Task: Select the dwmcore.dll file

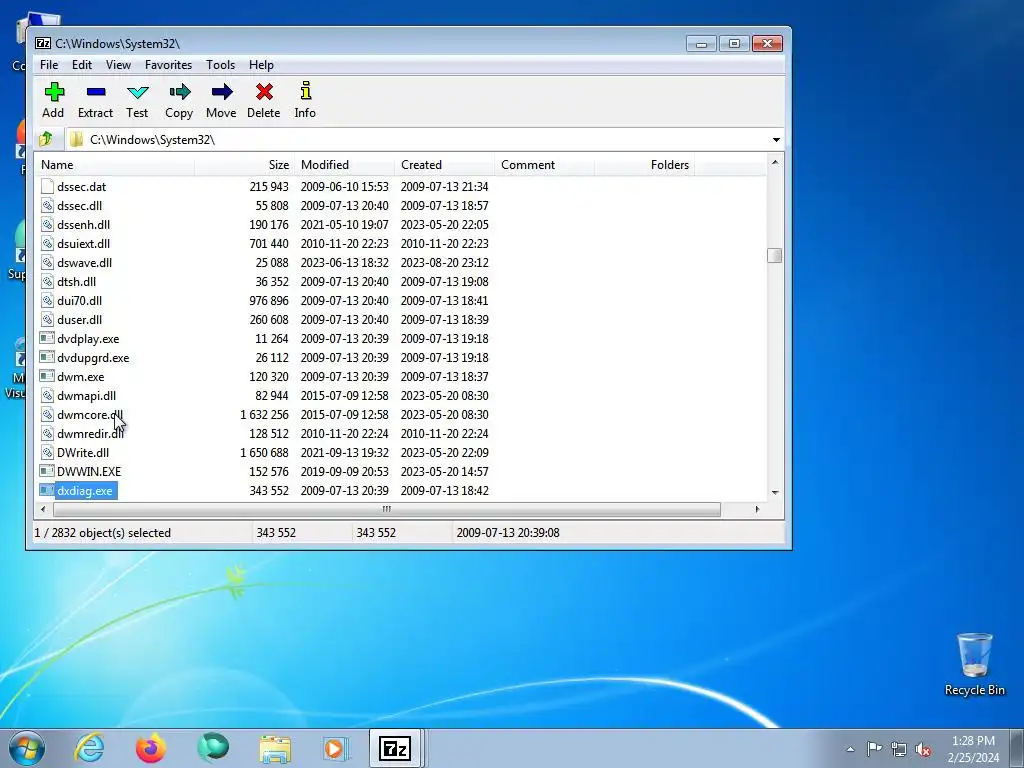Action: pos(90,414)
